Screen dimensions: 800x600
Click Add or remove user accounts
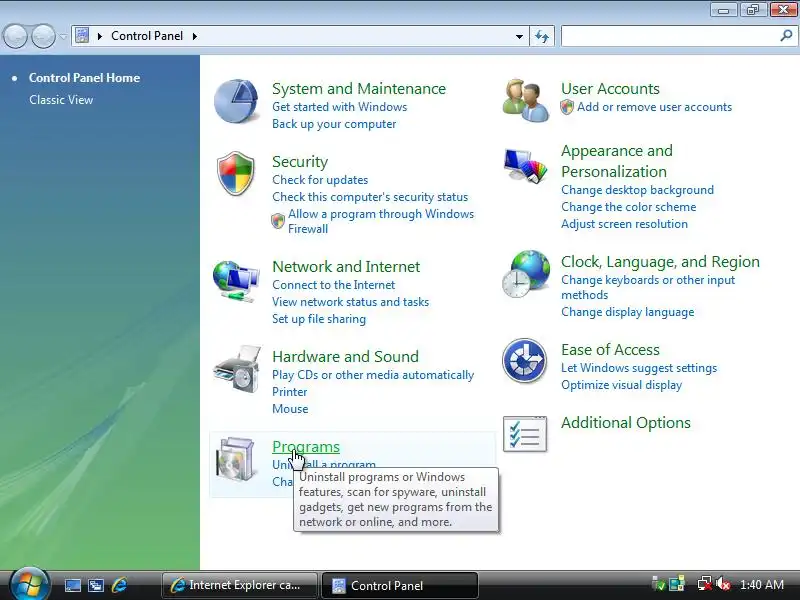[654, 107]
